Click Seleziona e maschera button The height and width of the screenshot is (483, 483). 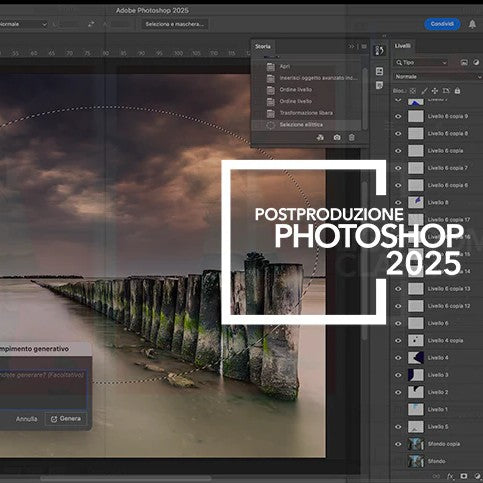(174, 24)
